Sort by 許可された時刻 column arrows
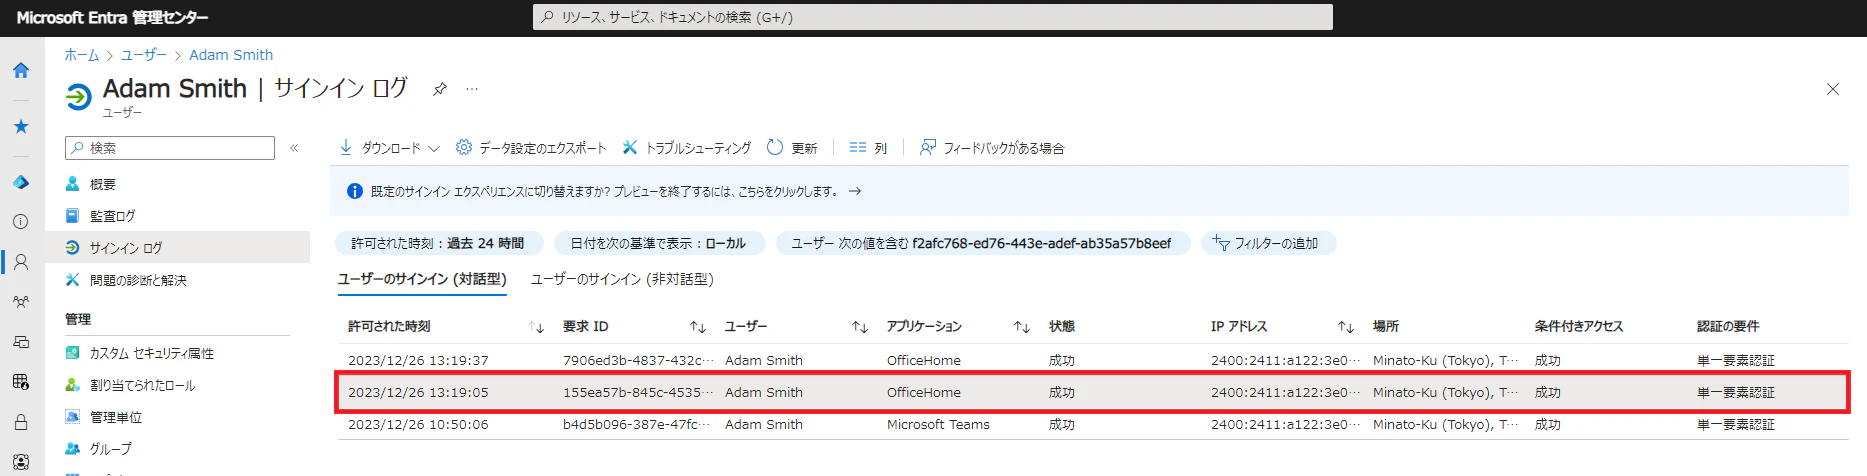 tap(536, 327)
